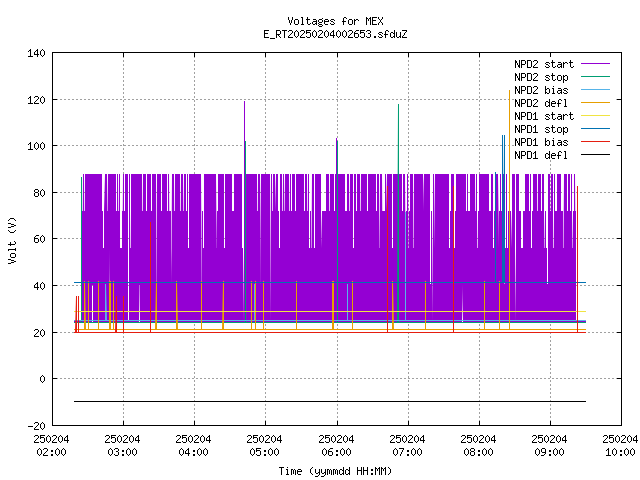
Task: Click the x-axis tick label 250204 02:00
Action: (x=51, y=446)
